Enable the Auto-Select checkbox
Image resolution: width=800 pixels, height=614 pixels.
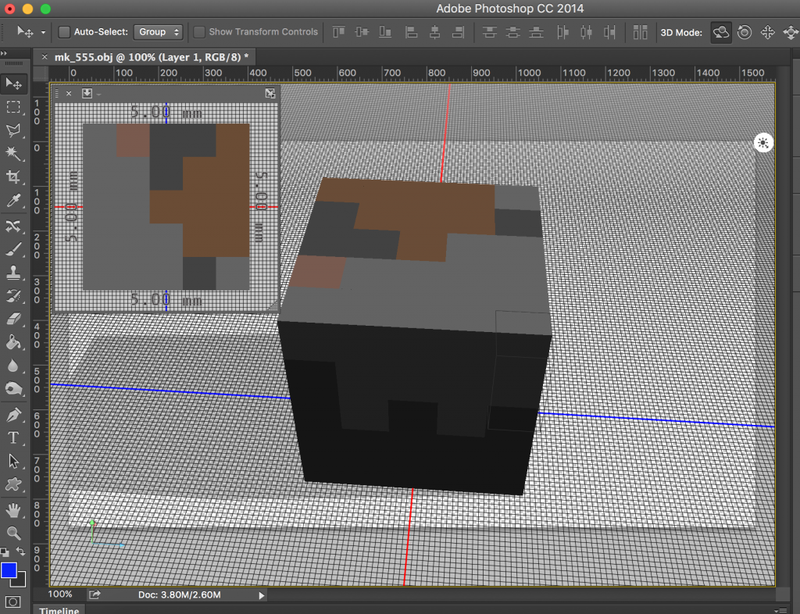click(65, 32)
